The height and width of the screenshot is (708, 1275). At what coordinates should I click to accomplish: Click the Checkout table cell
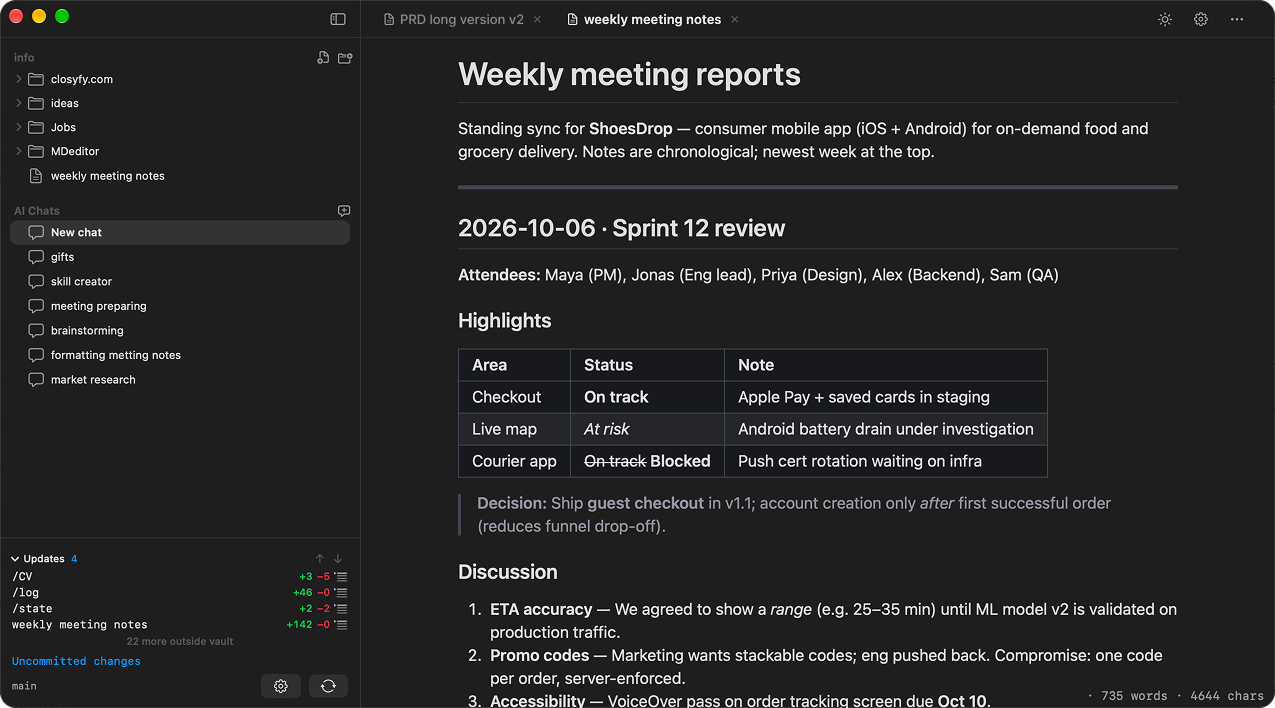(x=514, y=397)
